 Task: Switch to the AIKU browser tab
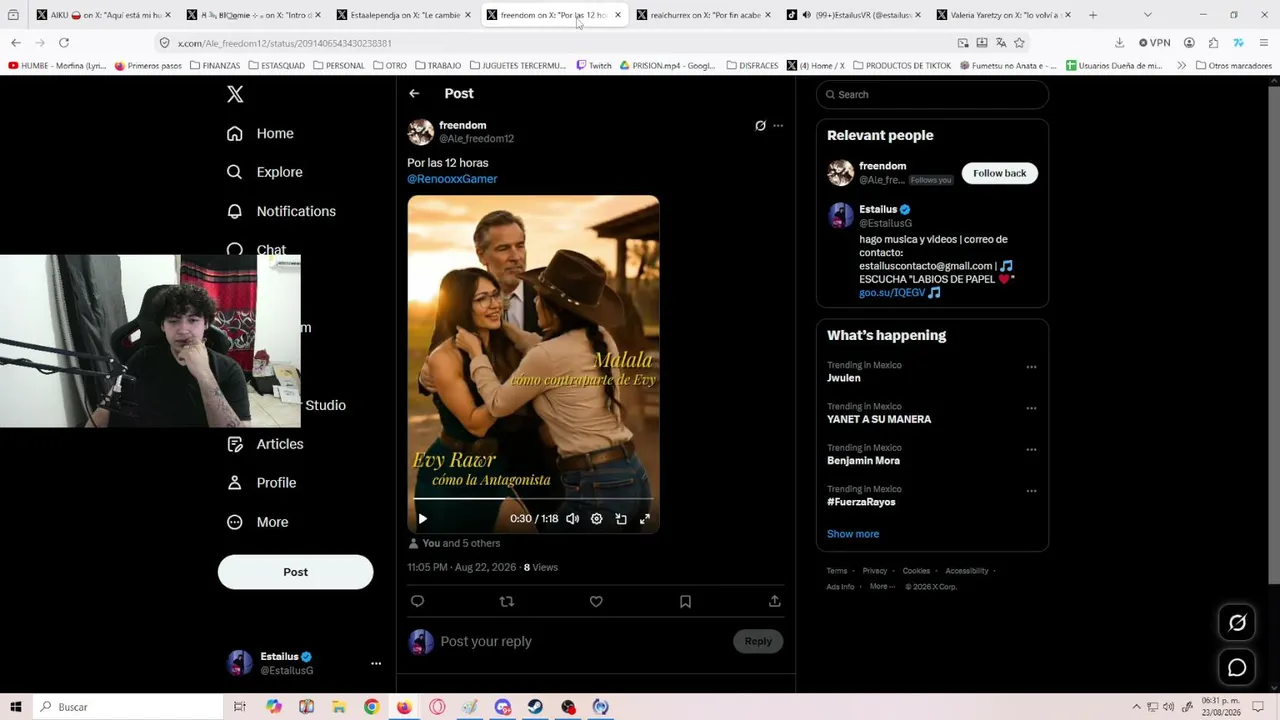tap(104, 15)
